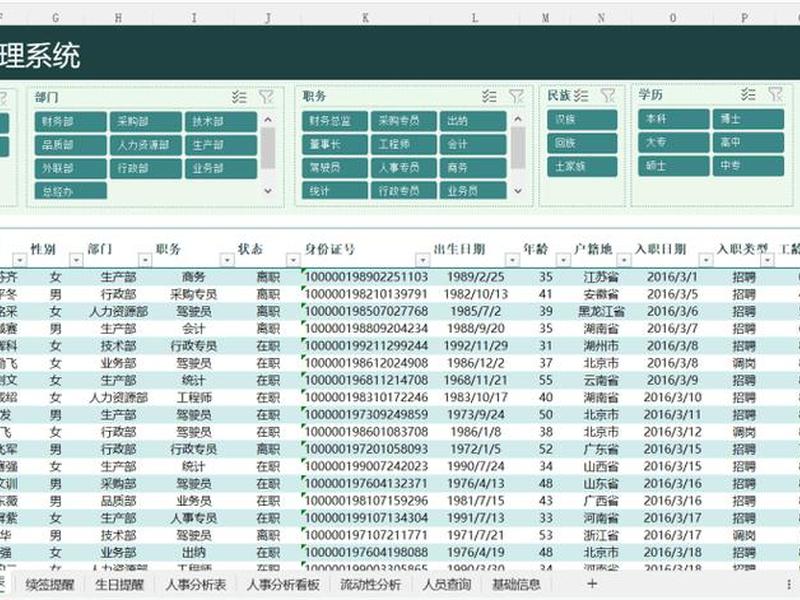Filter by 行政部 department
Screen dimensions: 800x600
click(145, 168)
